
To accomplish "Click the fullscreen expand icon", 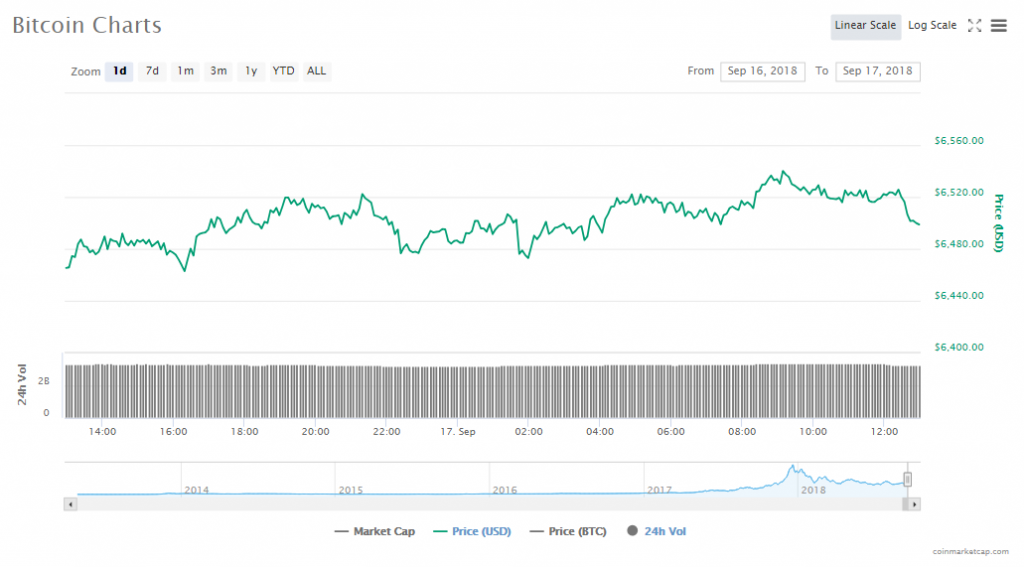I will [974, 26].
